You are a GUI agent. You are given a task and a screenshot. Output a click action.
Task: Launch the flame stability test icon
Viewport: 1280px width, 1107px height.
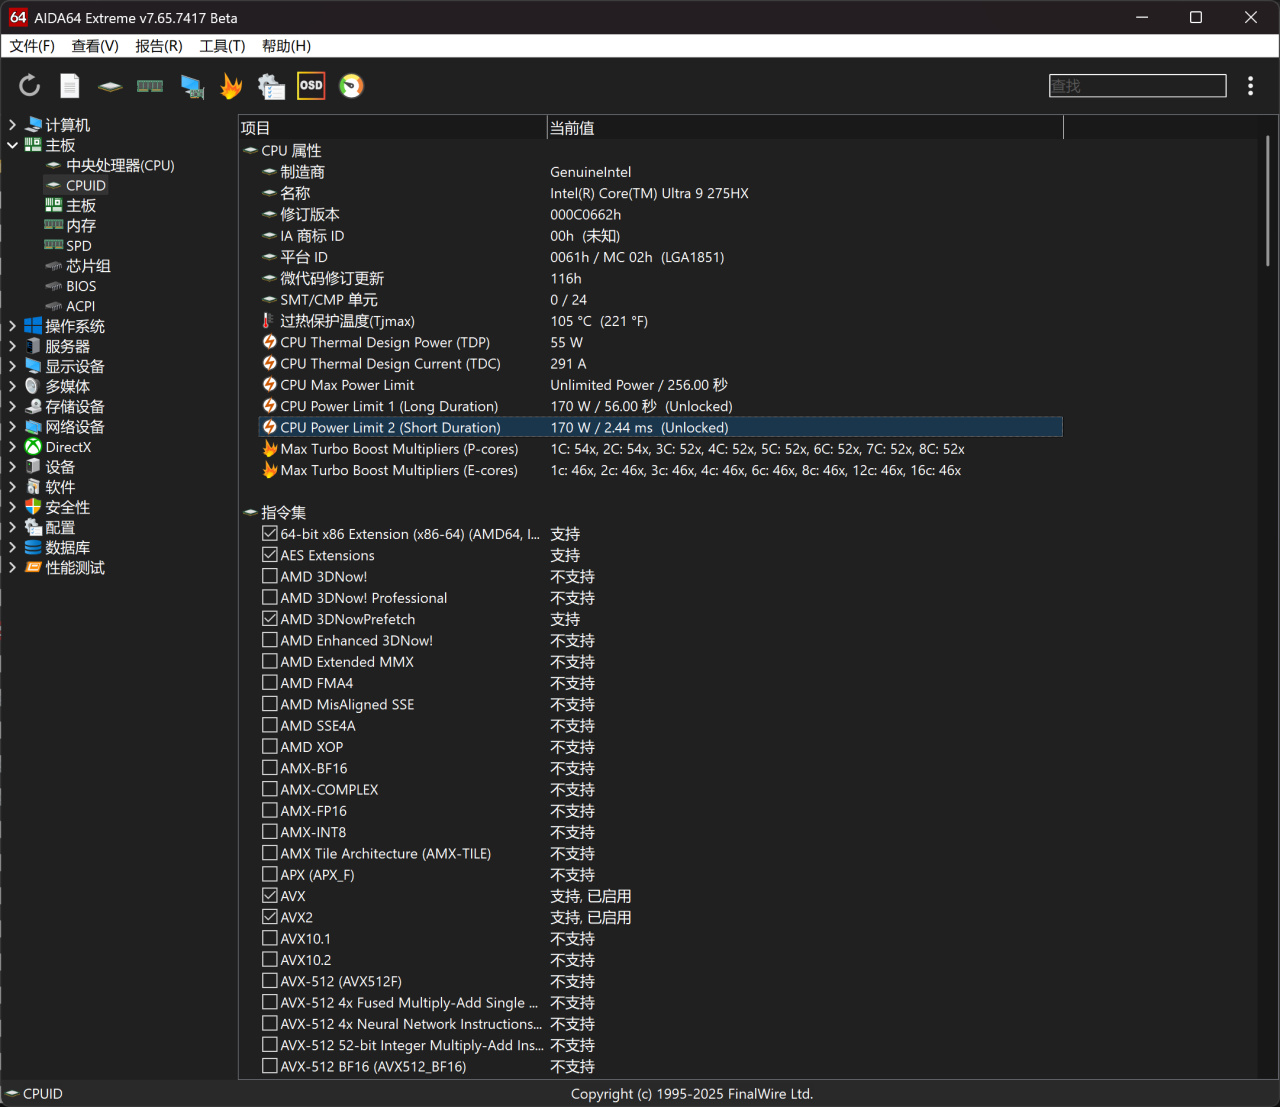tap(231, 87)
